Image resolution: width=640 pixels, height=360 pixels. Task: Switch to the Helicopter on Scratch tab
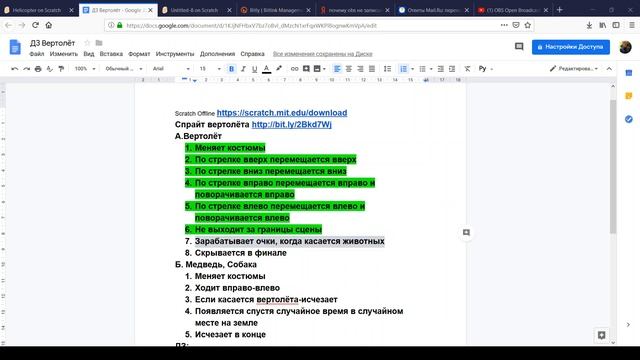click(x=36, y=10)
